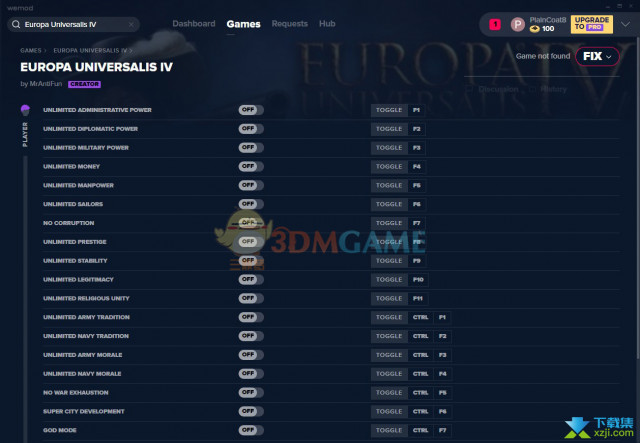Enable God Mode switch
Image resolution: width=640 pixels, height=443 pixels.
coord(251,430)
